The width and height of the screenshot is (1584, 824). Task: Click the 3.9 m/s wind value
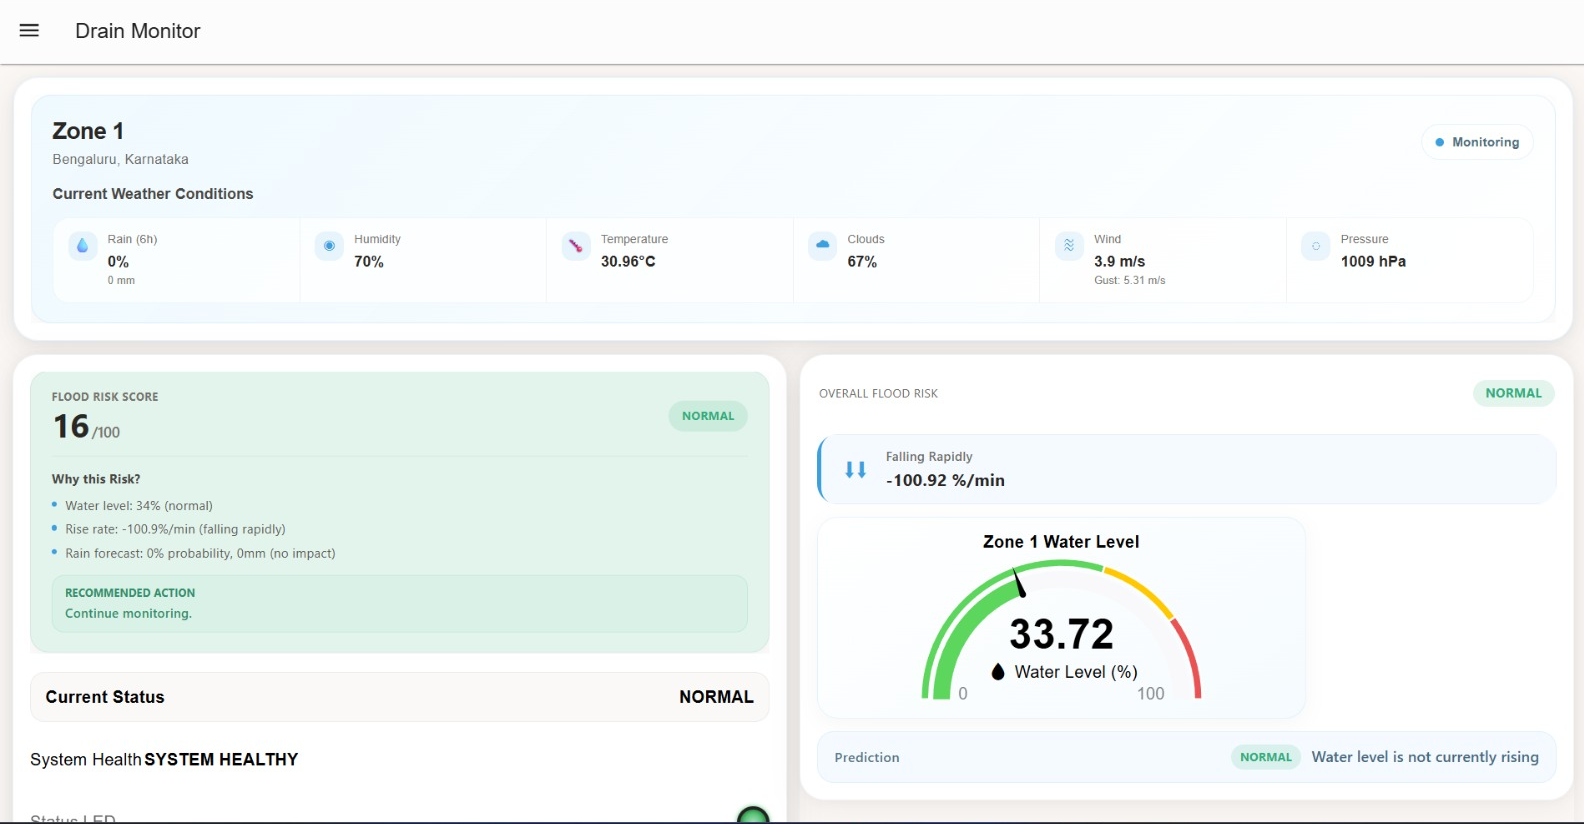click(1120, 261)
